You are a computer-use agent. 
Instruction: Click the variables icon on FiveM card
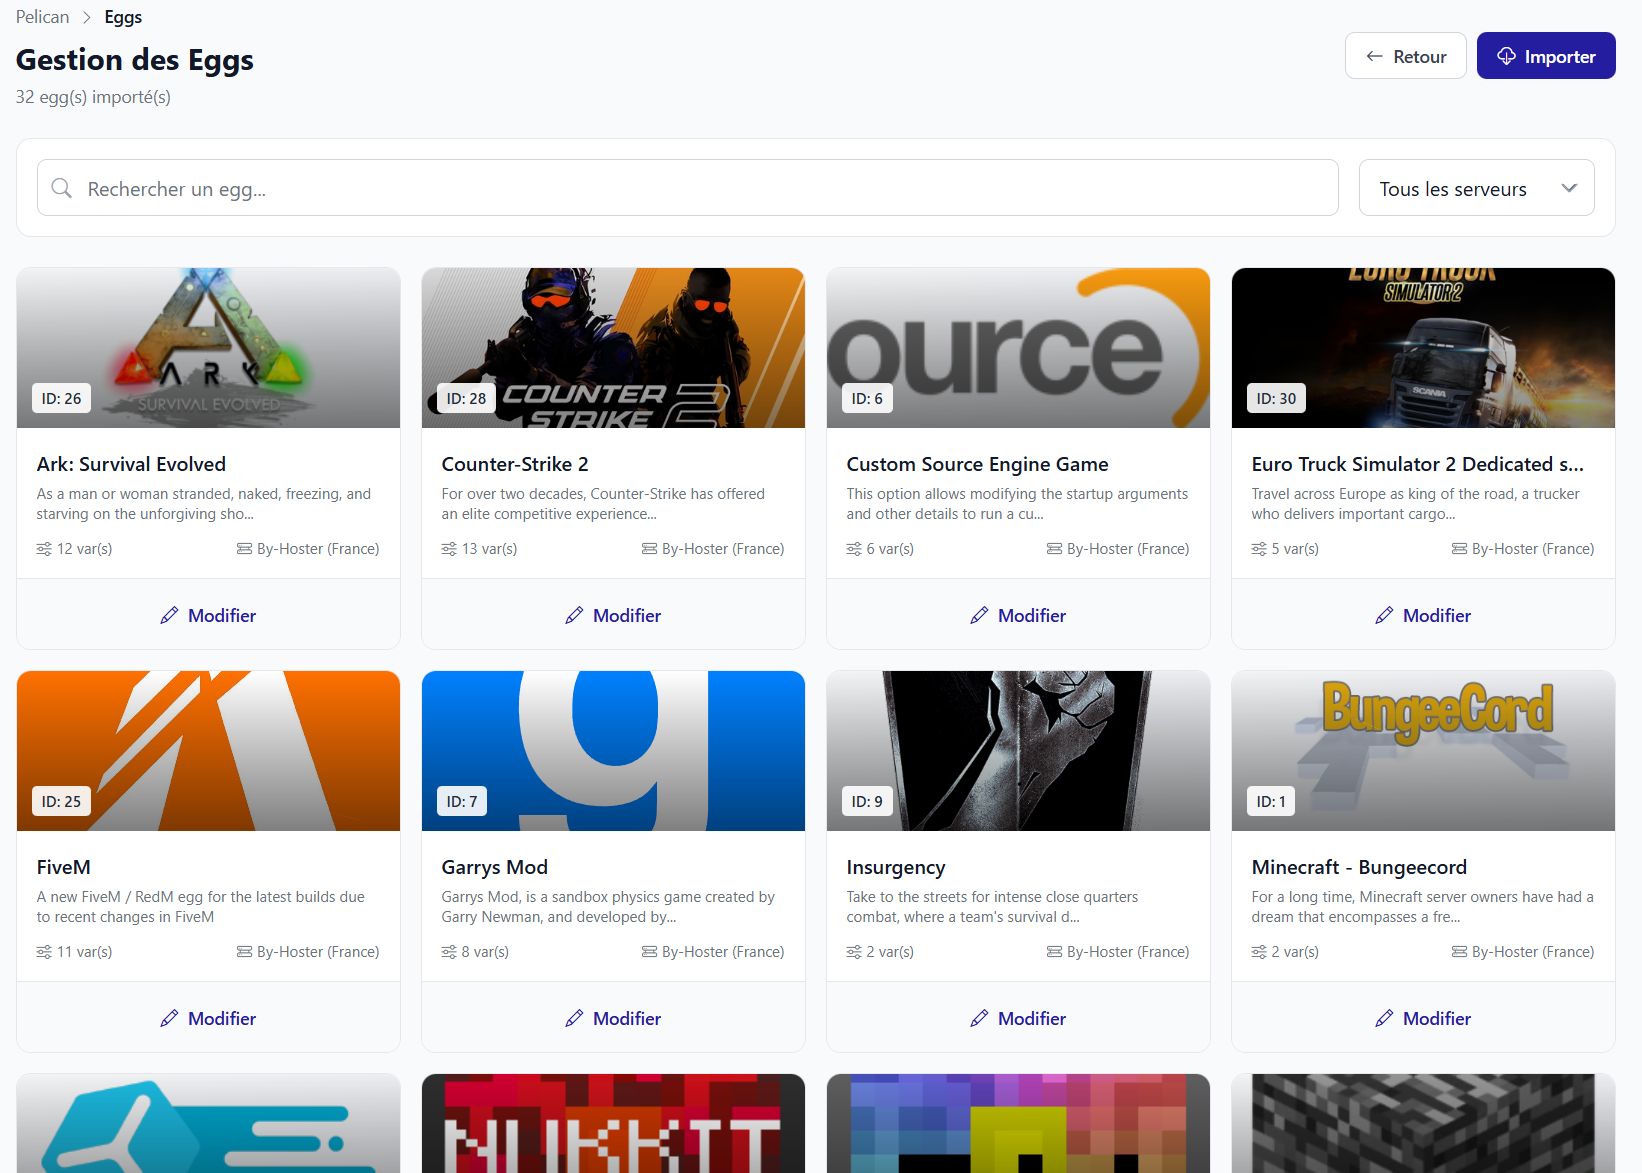pyautogui.click(x=44, y=952)
